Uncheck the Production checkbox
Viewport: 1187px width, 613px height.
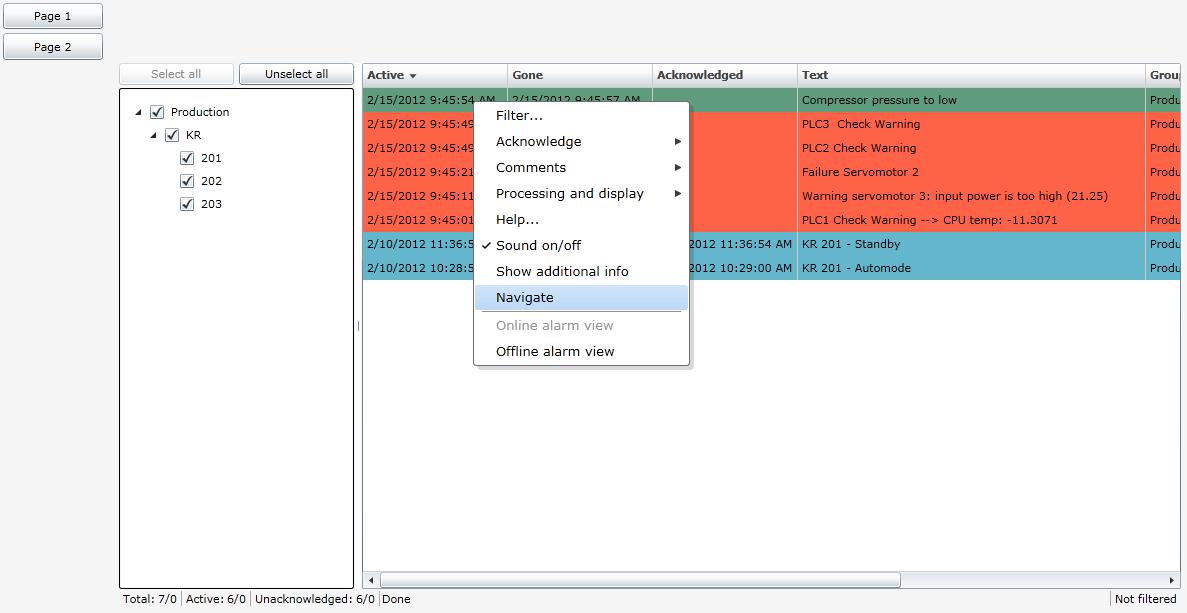click(x=157, y=112)
